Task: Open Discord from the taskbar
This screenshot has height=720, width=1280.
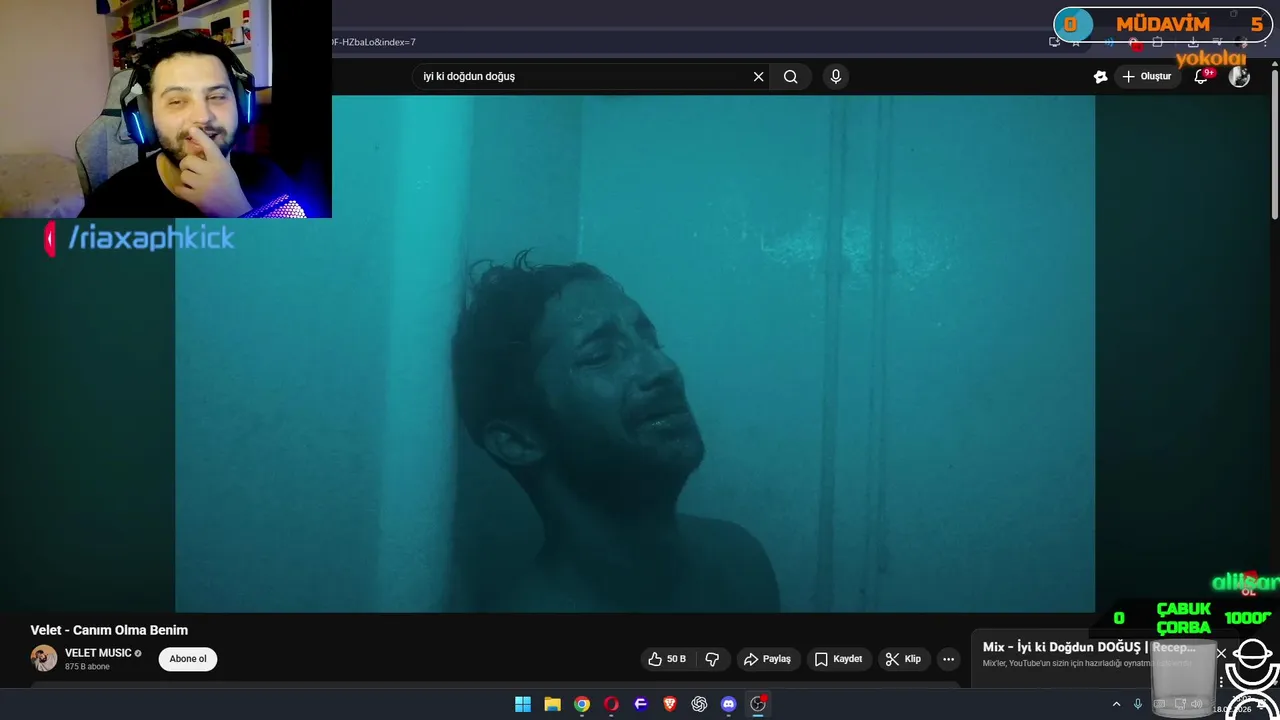Action: [x=729, y=704]
